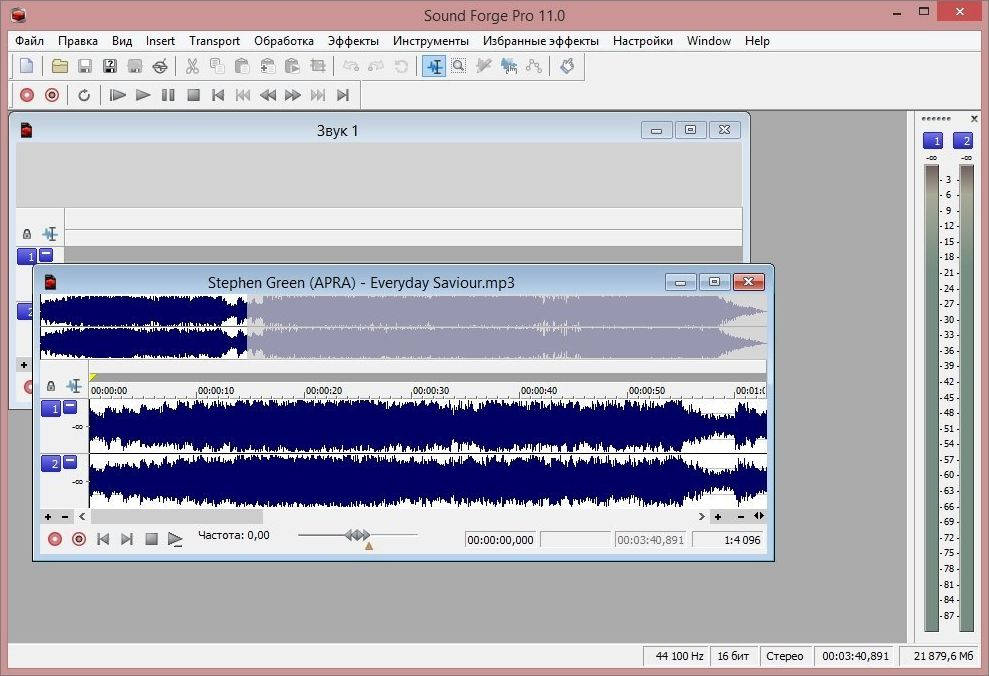
Task: Click Pause in main transport toolbar
Action: pyautogui.click(x=168, y=95)
